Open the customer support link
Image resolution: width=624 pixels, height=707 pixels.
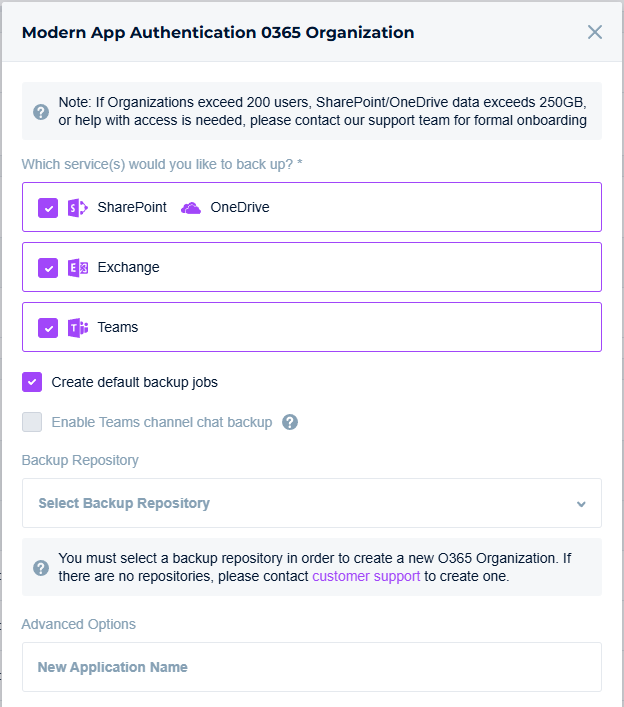coord(366,577)
